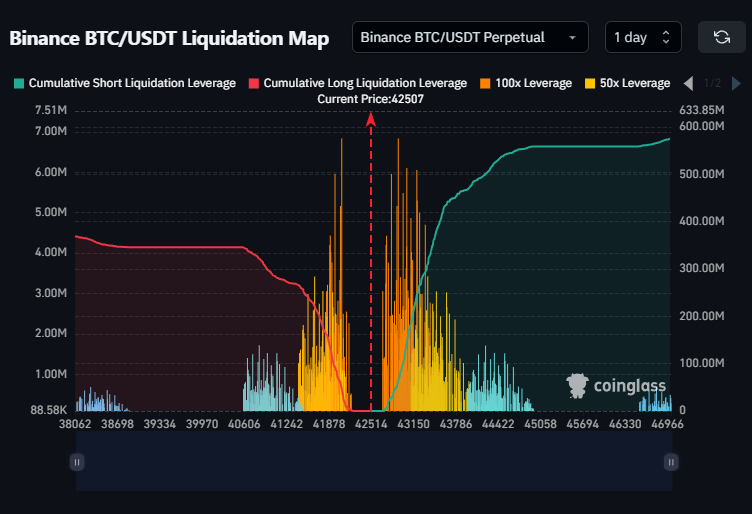Toggle the 50x Leverage legend item
752x514 pixels.
click(x=627, y=83)
